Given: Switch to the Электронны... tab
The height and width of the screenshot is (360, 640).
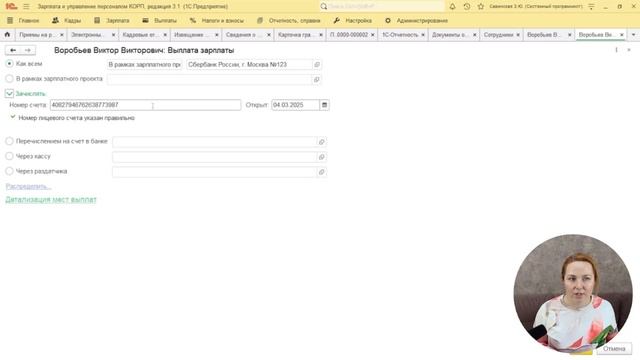Looking at the screenshot, I should pos(87,35).
